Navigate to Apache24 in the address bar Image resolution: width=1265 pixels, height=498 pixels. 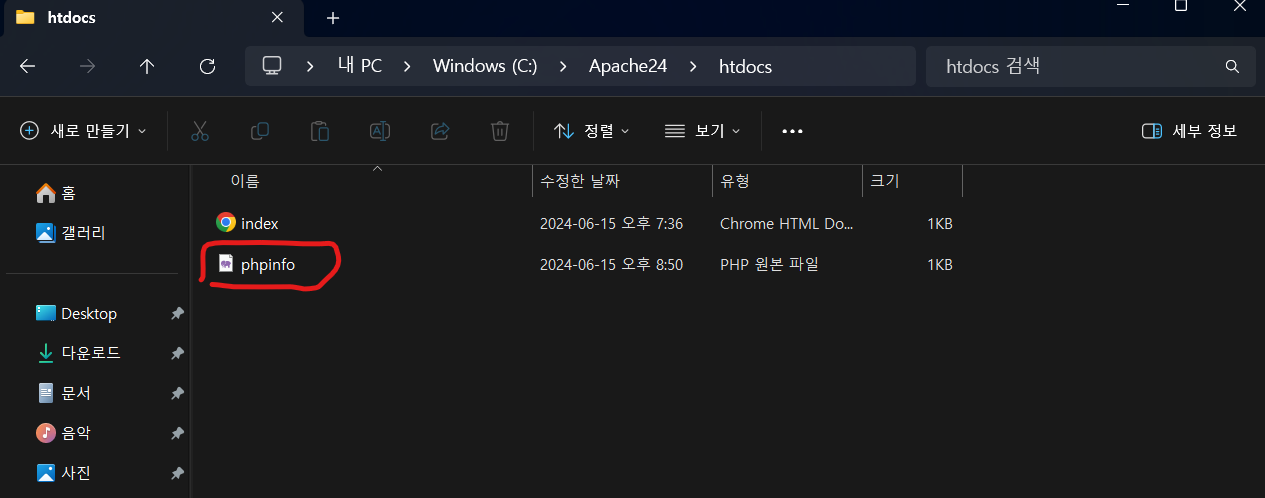click(628, 66)
